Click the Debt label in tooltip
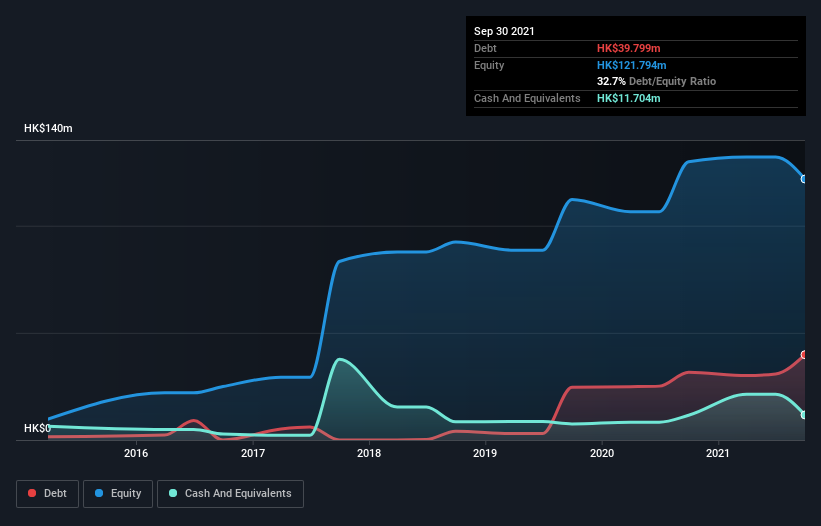The height and width of the screenshot is (526, 821). click(485, 48)
